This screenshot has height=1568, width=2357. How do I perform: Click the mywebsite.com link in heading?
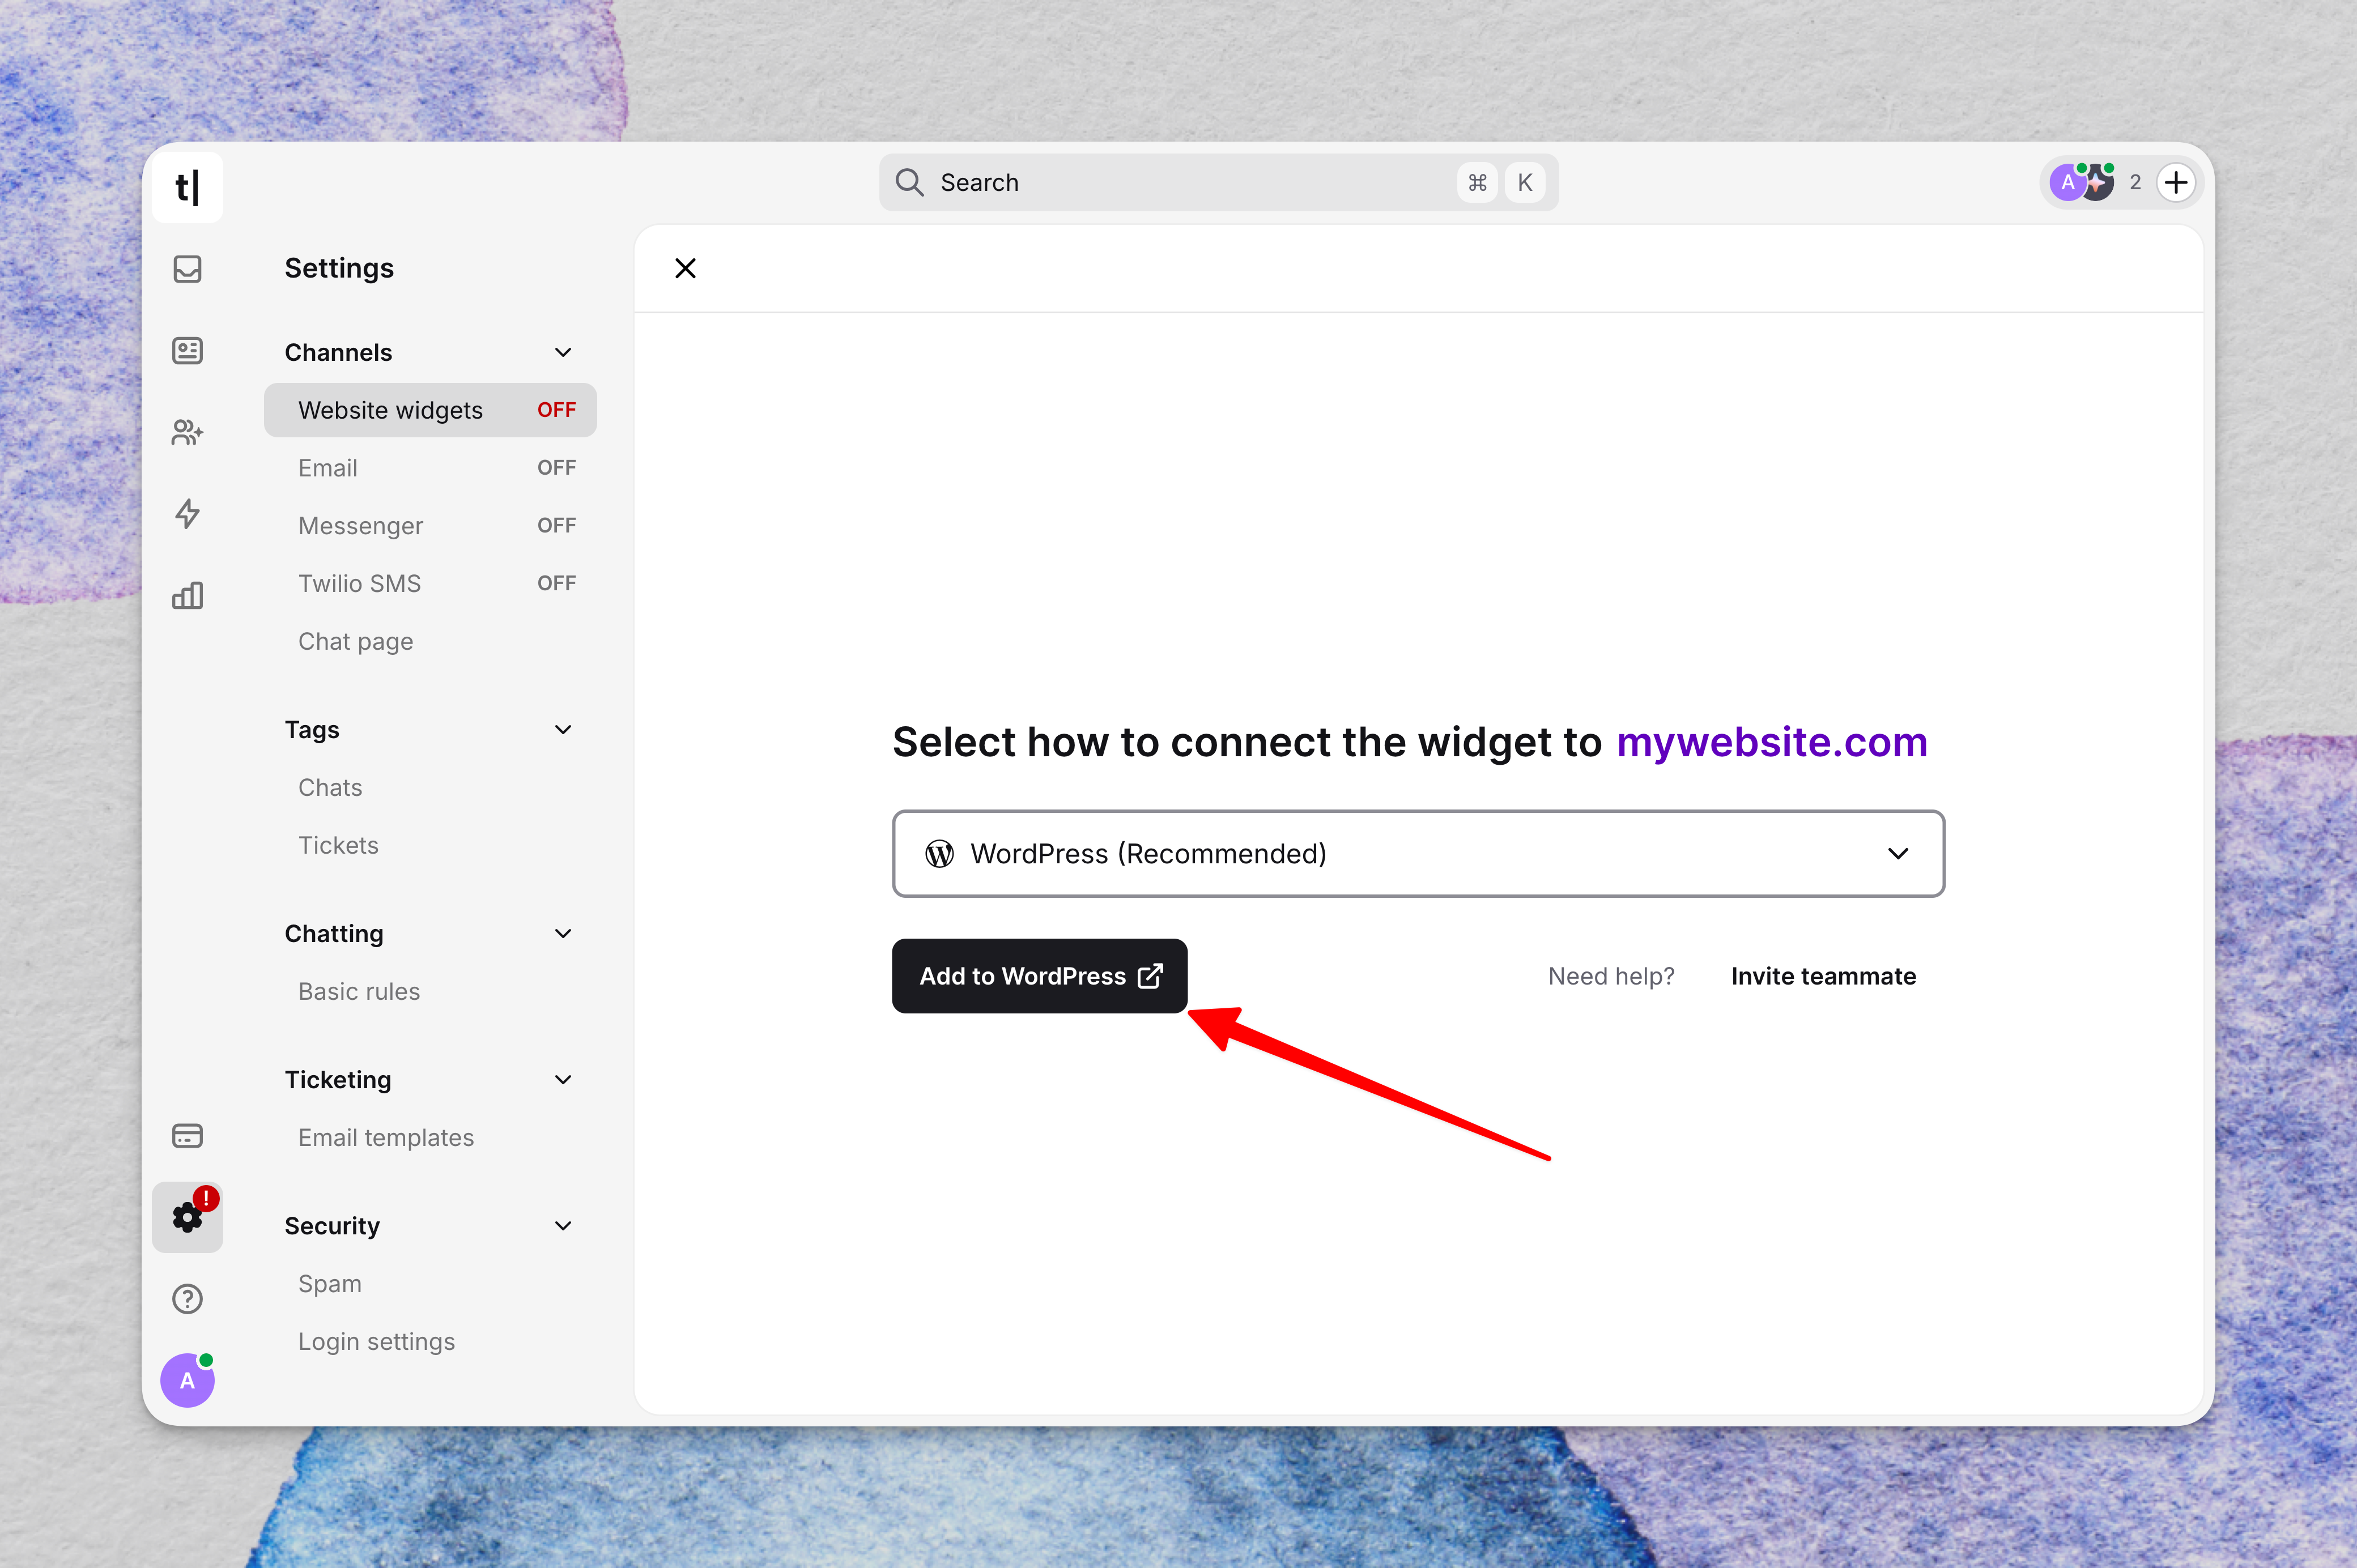pyautogui.click(x=1772, y=742)
